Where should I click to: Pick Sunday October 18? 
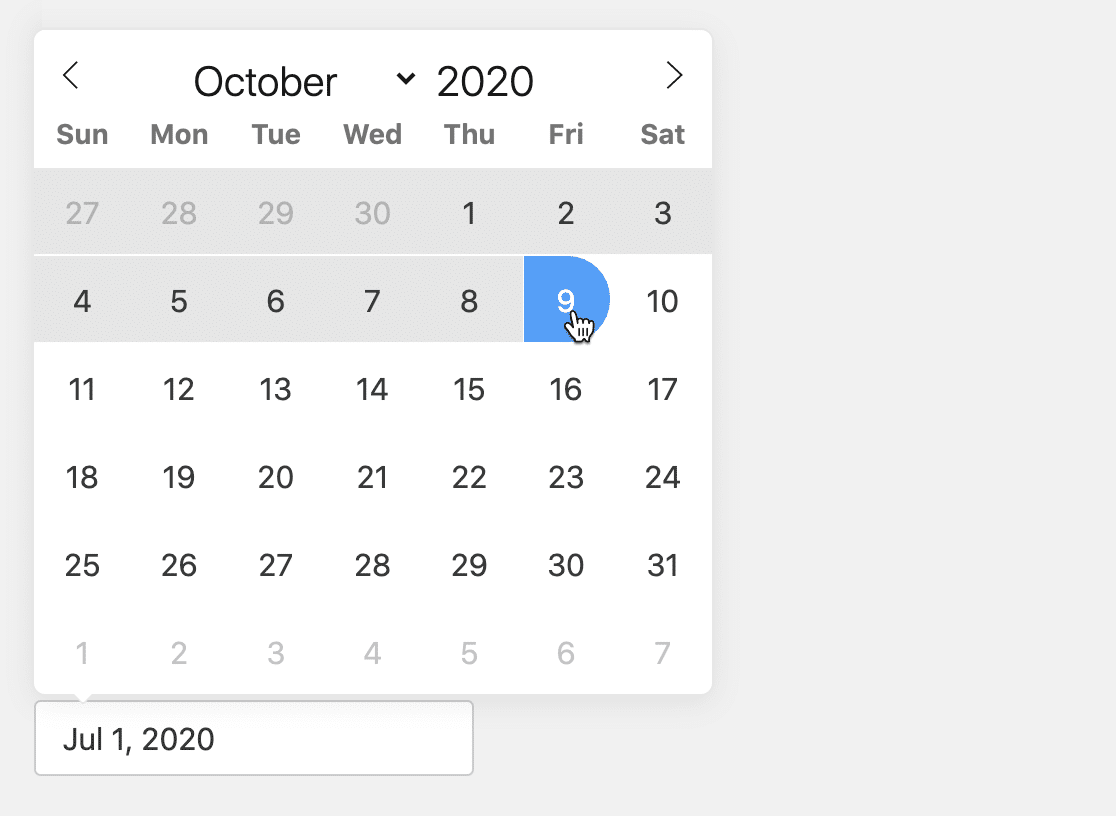coord(82,477)
